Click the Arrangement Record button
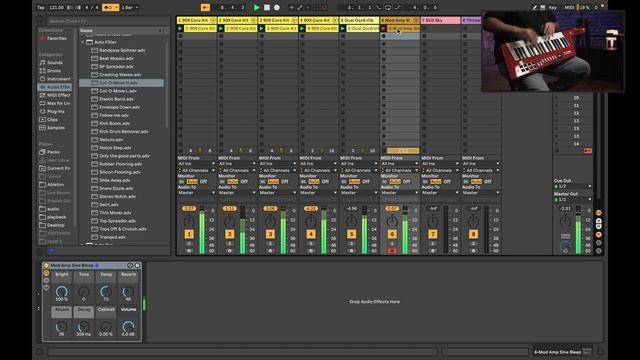 point(277,7)
